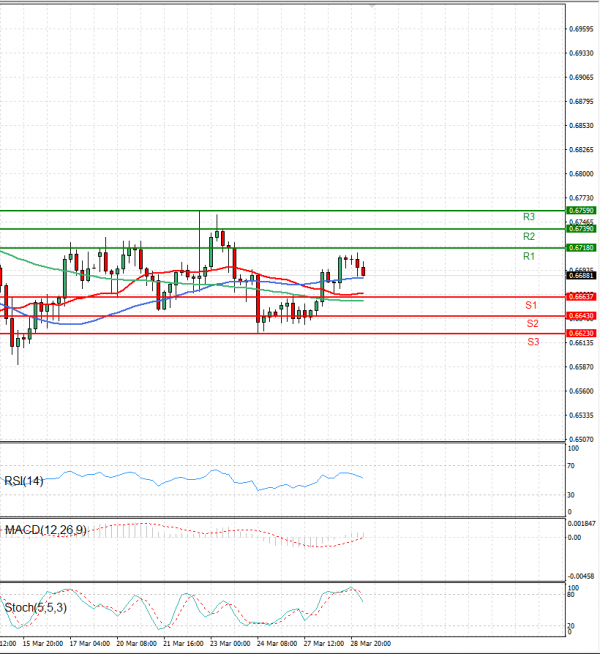Viewport: 600px width, 654px height.
Task: Click the 23 Mar 00:00 time label
Action: (x=230, y=644)
